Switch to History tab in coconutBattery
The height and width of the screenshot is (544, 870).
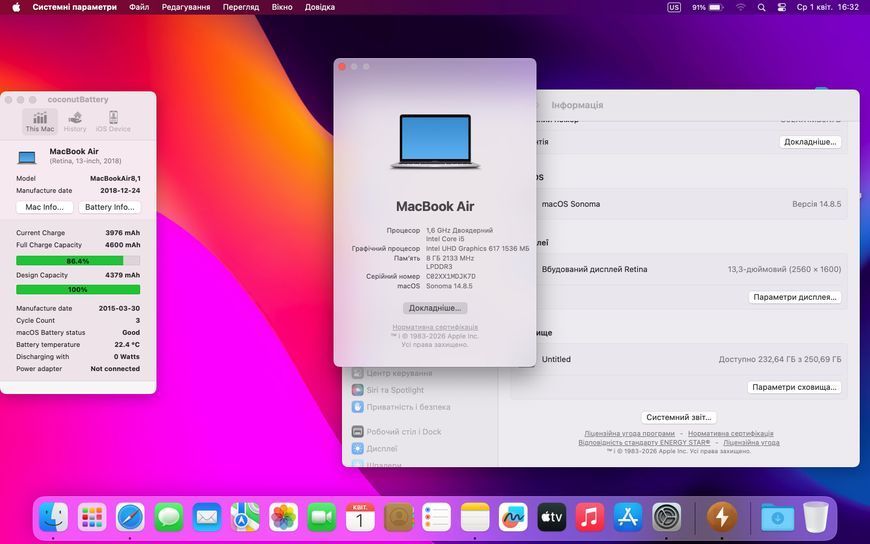pos(75,121)
